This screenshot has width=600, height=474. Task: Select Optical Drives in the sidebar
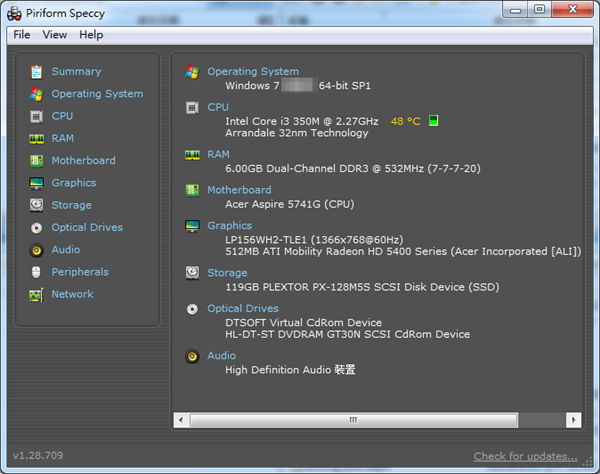[87, 228]
